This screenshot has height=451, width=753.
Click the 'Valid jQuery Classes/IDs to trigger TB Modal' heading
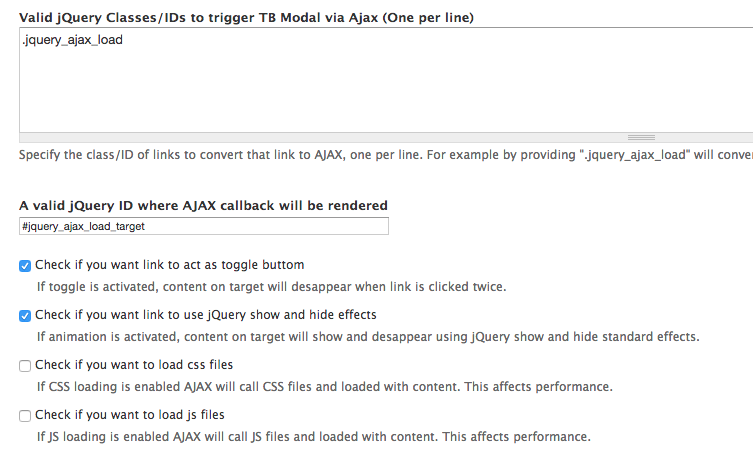pyautogui.click(x=246, y=18)
